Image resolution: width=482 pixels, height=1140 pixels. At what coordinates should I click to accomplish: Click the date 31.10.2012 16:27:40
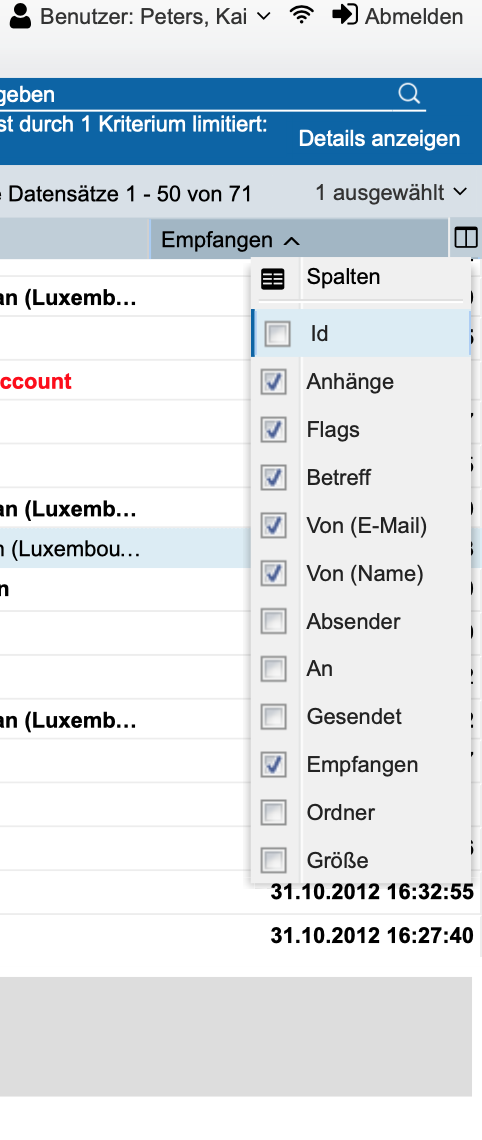coord(372,935)
